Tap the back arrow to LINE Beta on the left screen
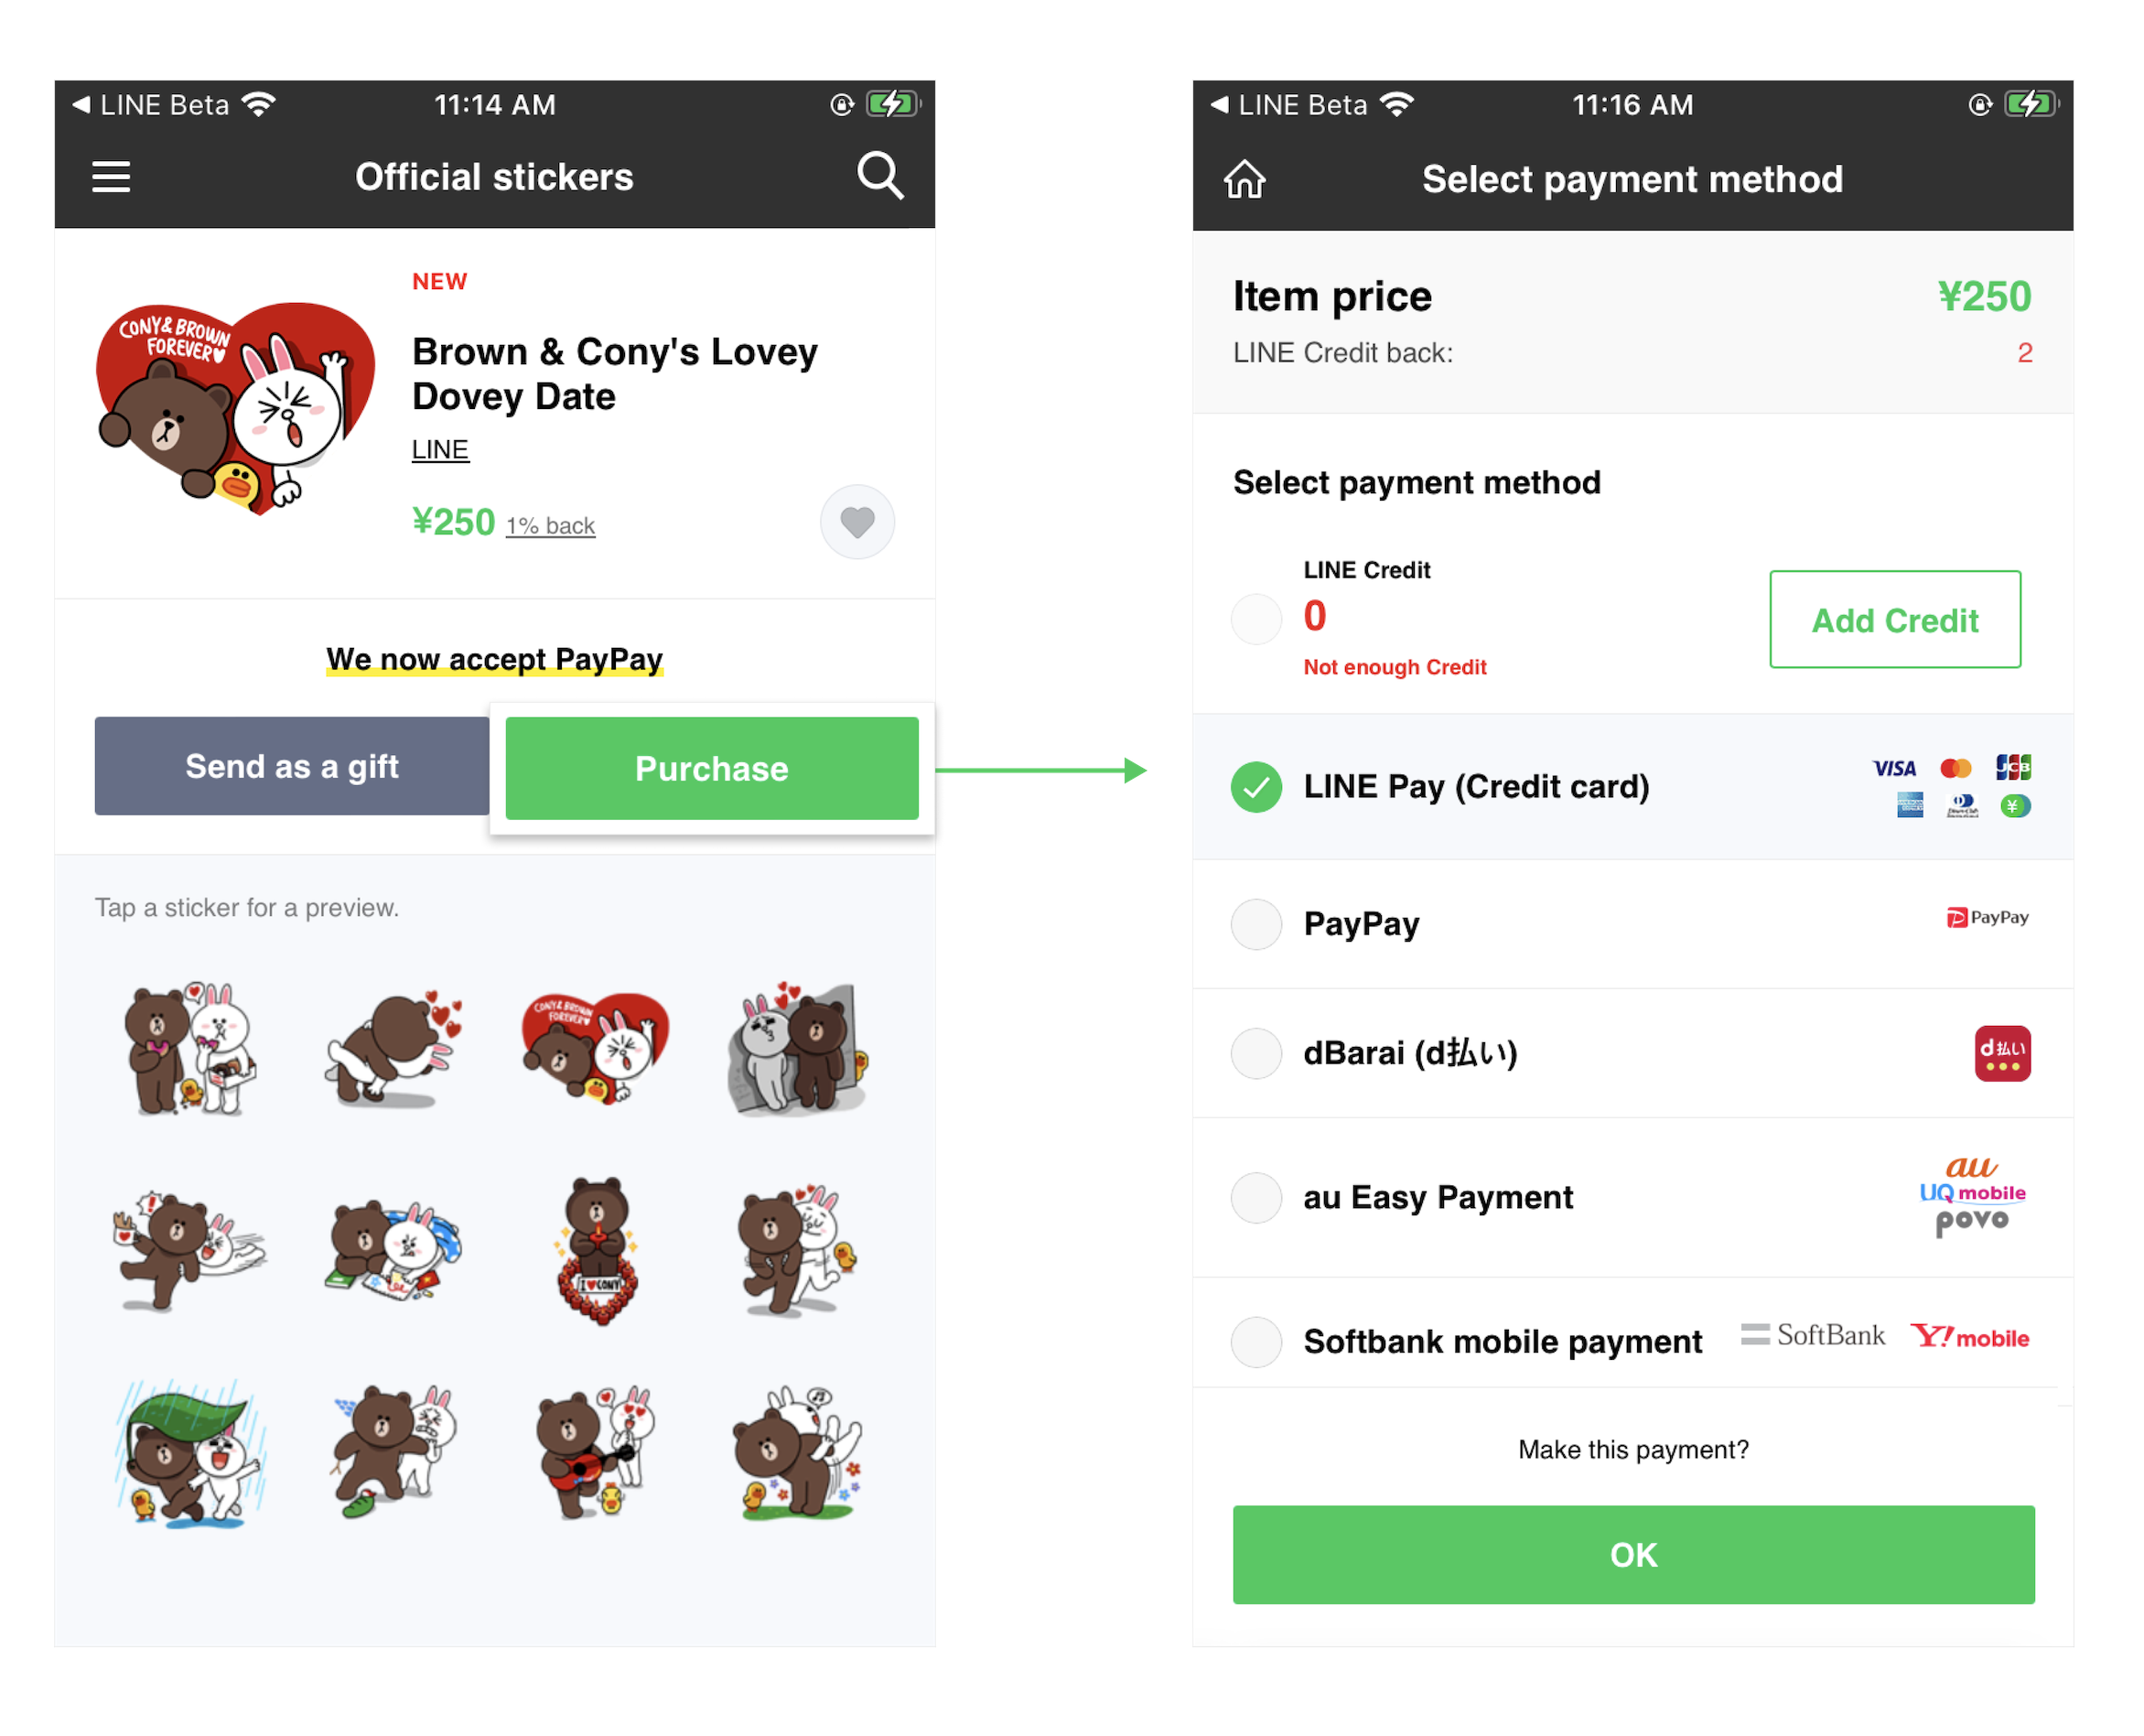This screenshot has width=2144, height=1736. pyautogui.click(x=81, y=104)
